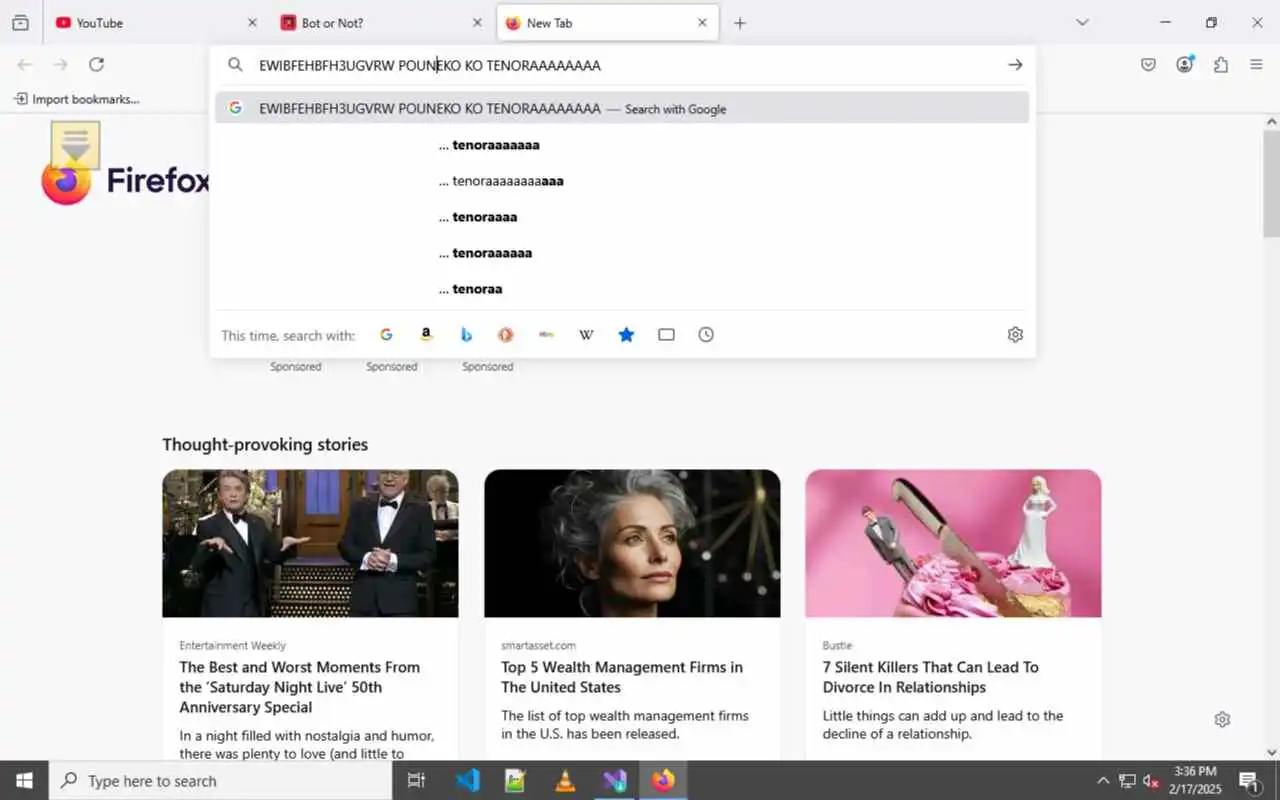This screenshot has width=1280, height=800.
Task: Choose the 'tenoraa' suggestion
Action: pyautogui.click(x=622, y=289)
